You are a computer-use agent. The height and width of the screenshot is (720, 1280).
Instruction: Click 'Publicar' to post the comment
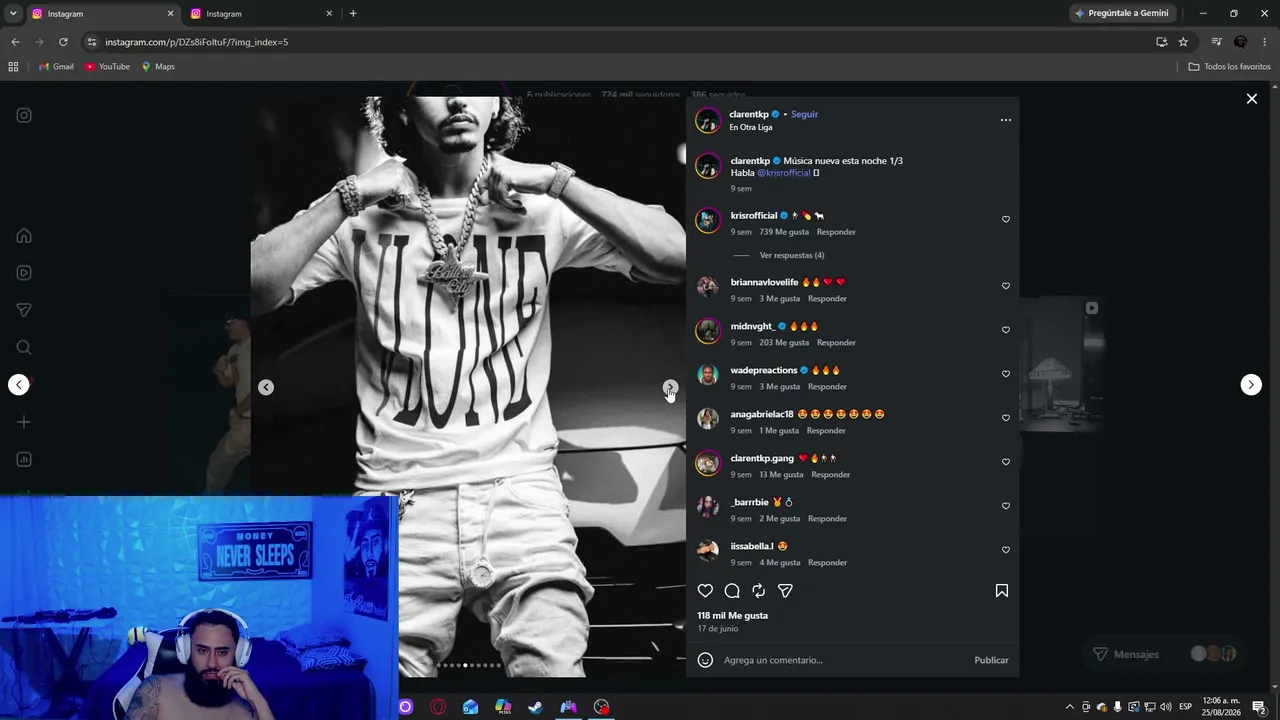[991, 660]
